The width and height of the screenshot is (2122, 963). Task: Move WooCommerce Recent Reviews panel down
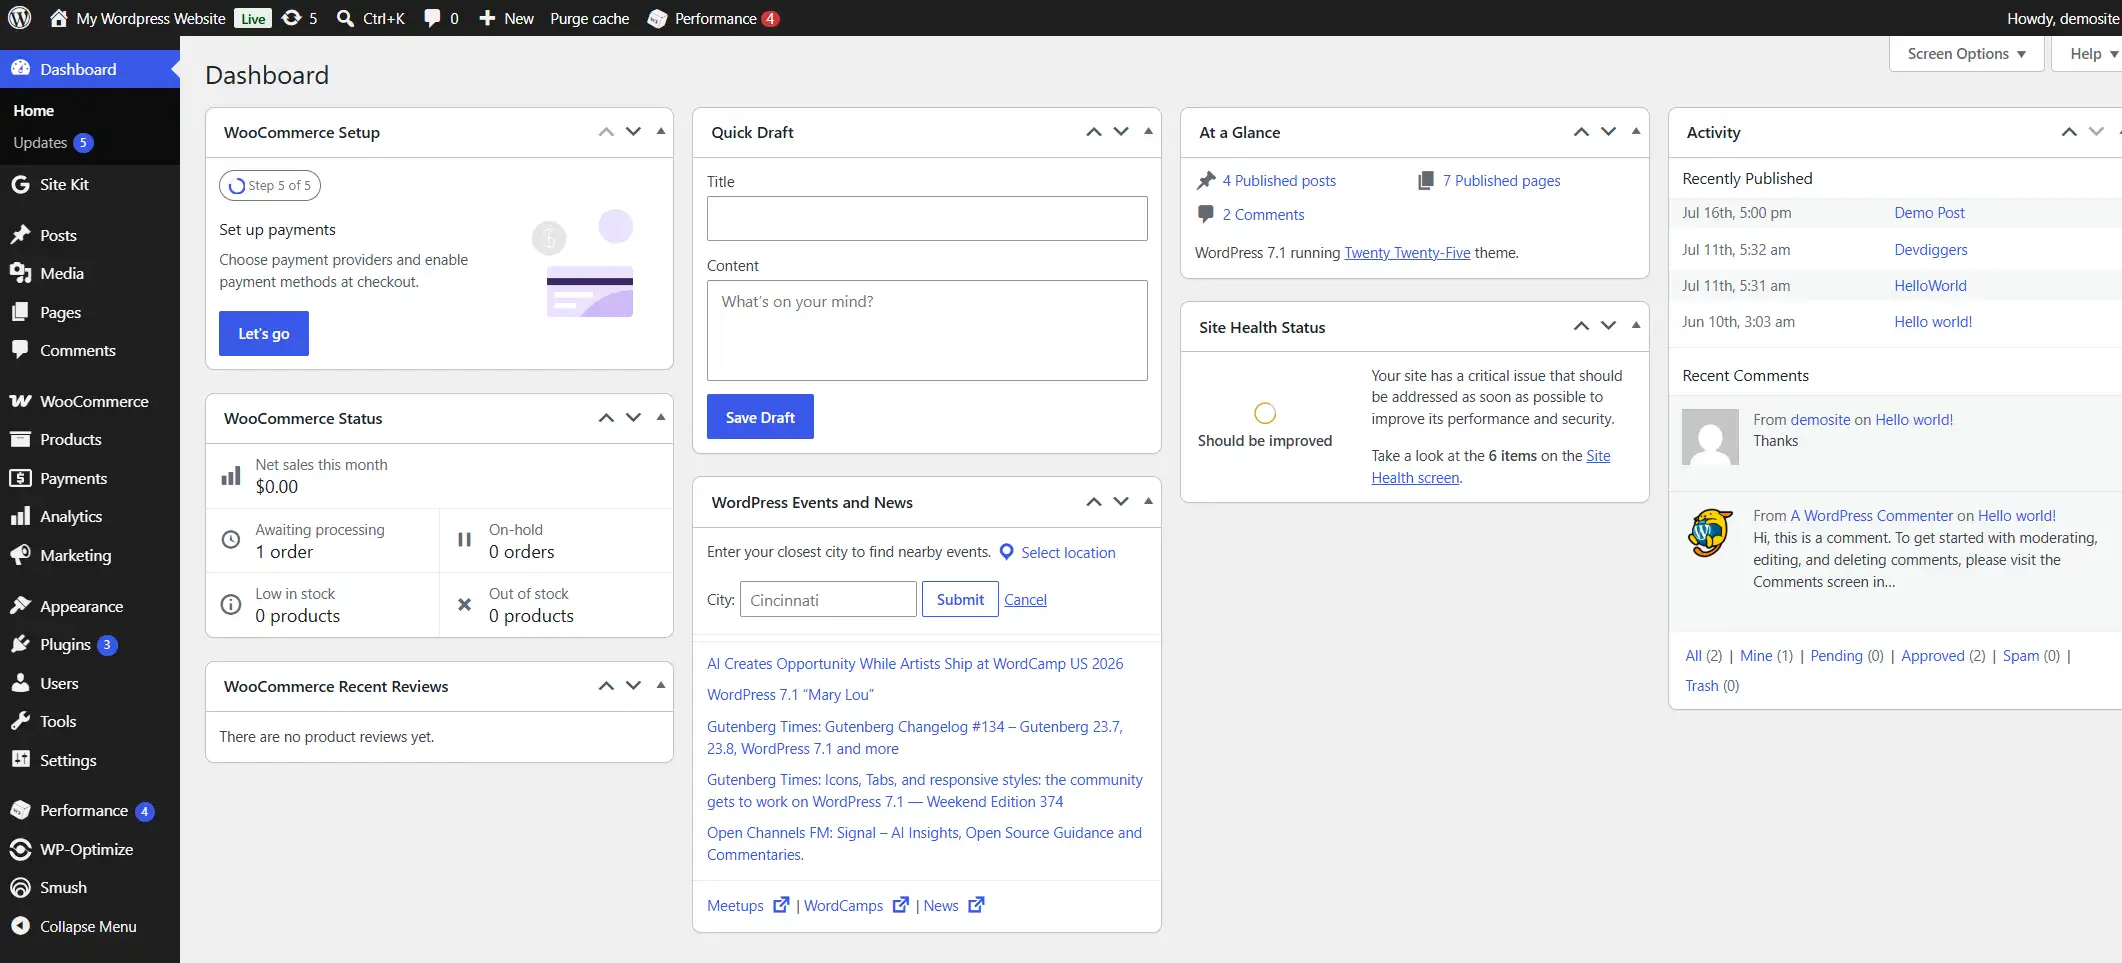coord(633,686)
